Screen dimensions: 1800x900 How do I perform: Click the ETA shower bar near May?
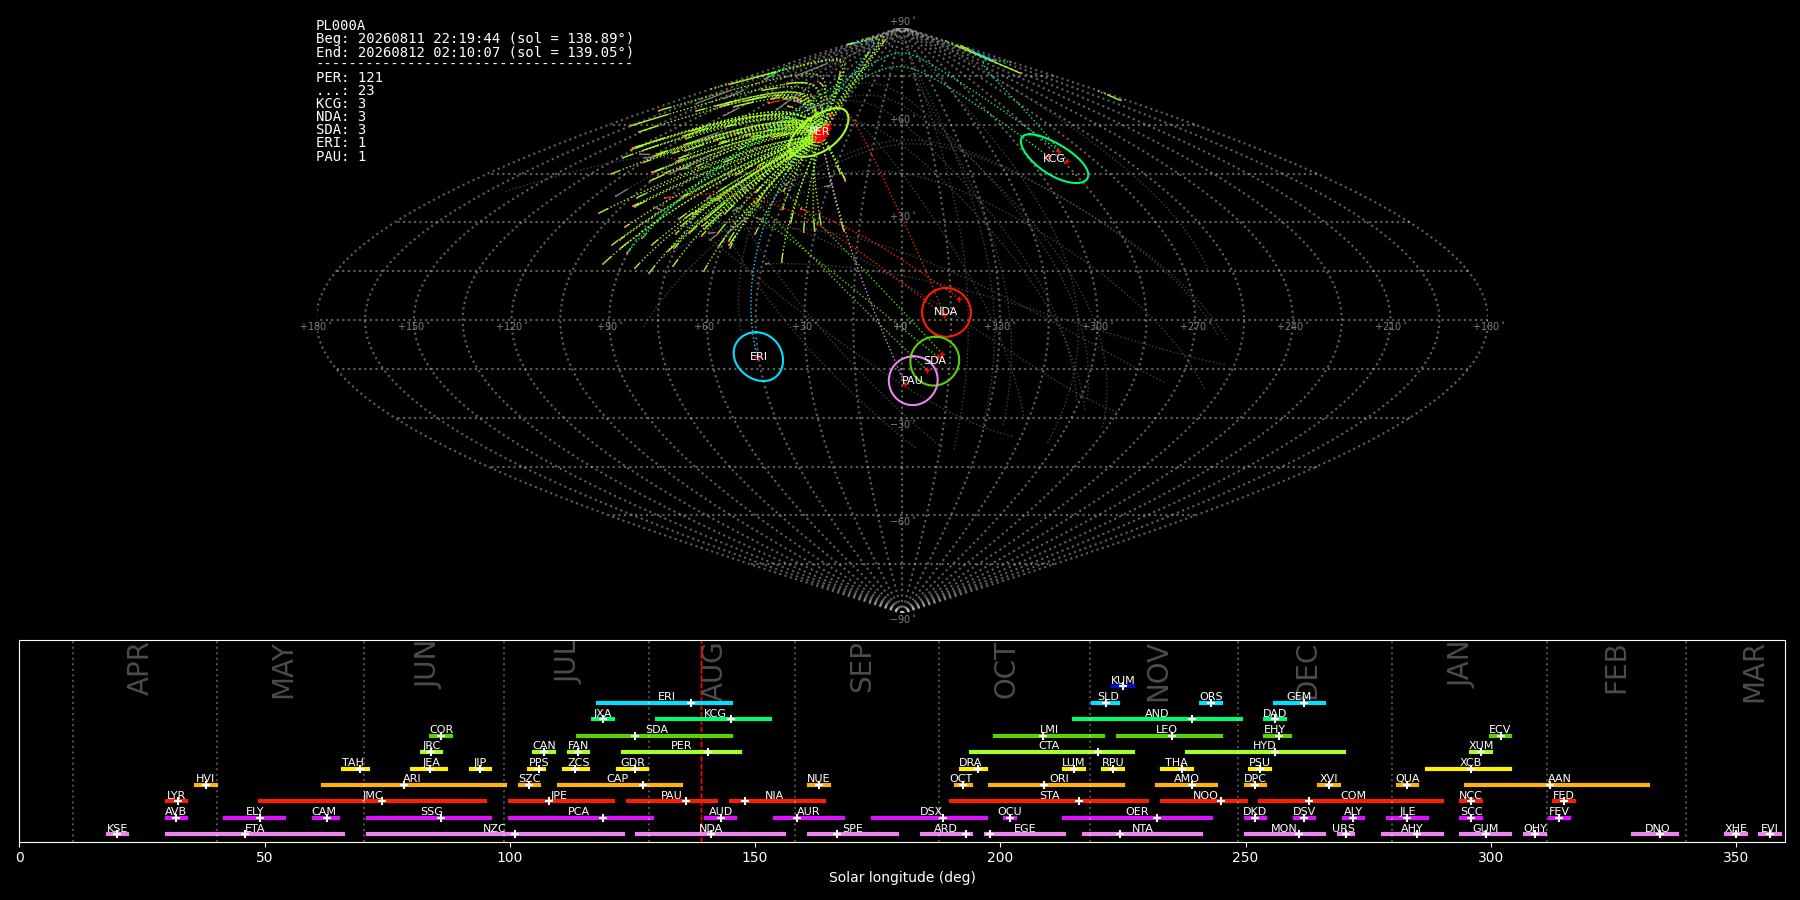(255, 834)
